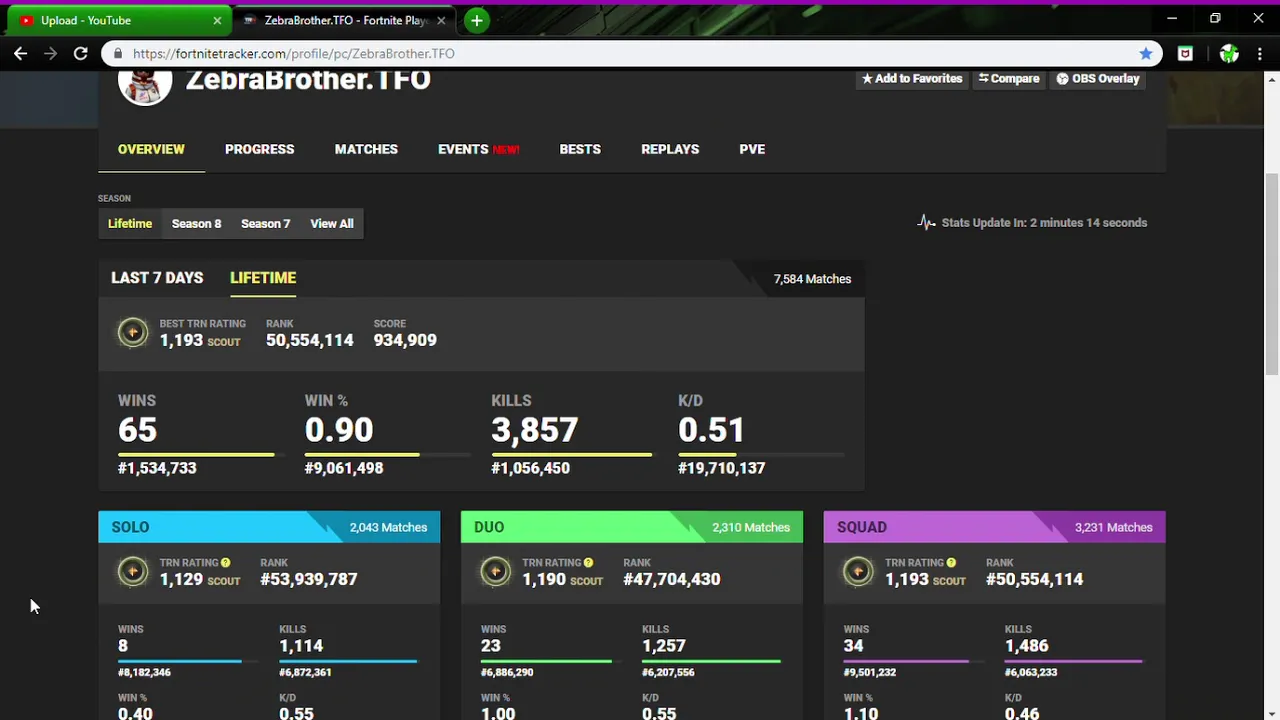
Task: Click the Duo rank #47,704,430
Action: coord(672,579)
